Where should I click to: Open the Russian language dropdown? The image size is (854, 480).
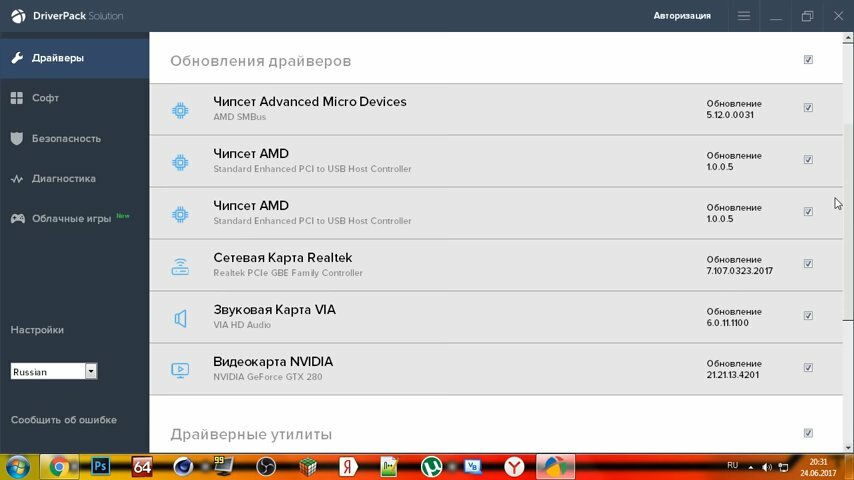[53, 372]
